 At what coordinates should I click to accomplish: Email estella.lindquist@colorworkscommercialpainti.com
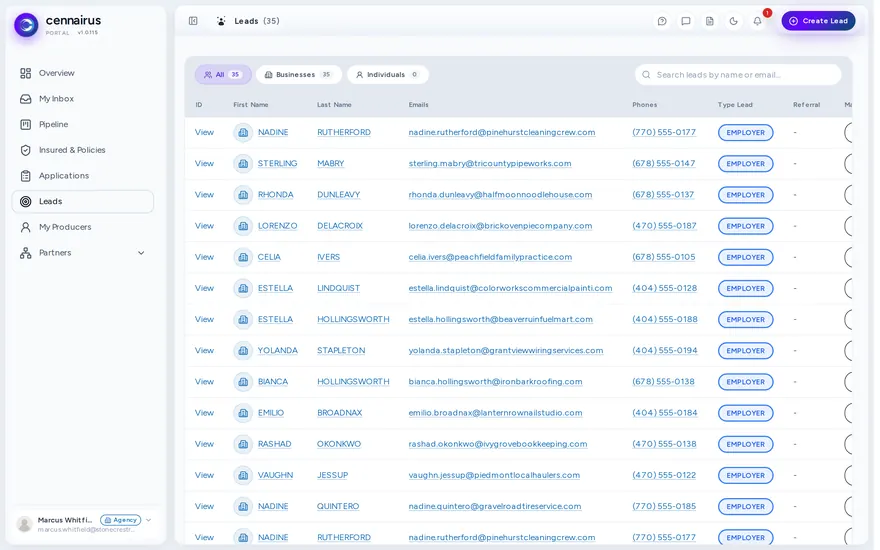pyautogui.click(x=510, y=288)
